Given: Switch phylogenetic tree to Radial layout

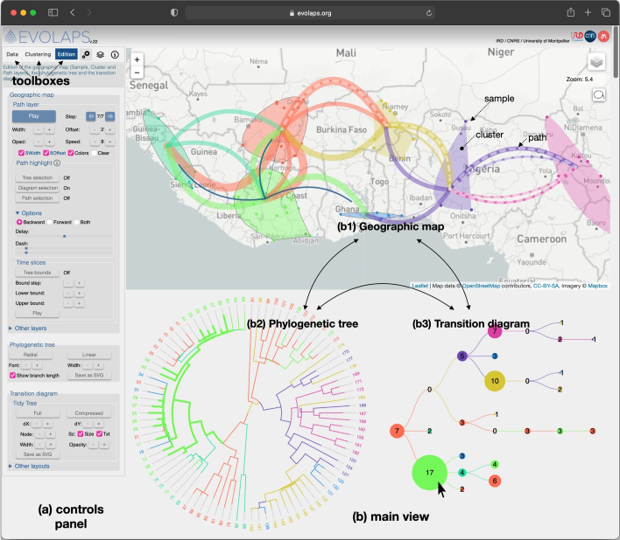Looking at the screenshot, I should [x=30, y=355].
